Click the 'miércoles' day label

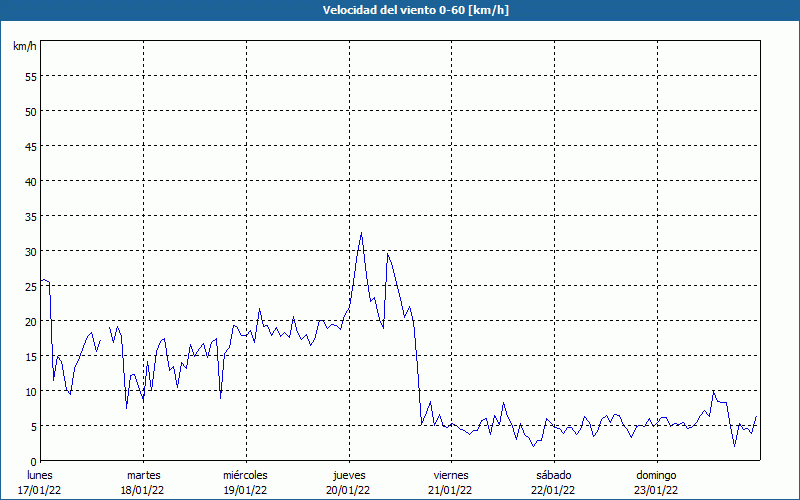coord(245,475)
